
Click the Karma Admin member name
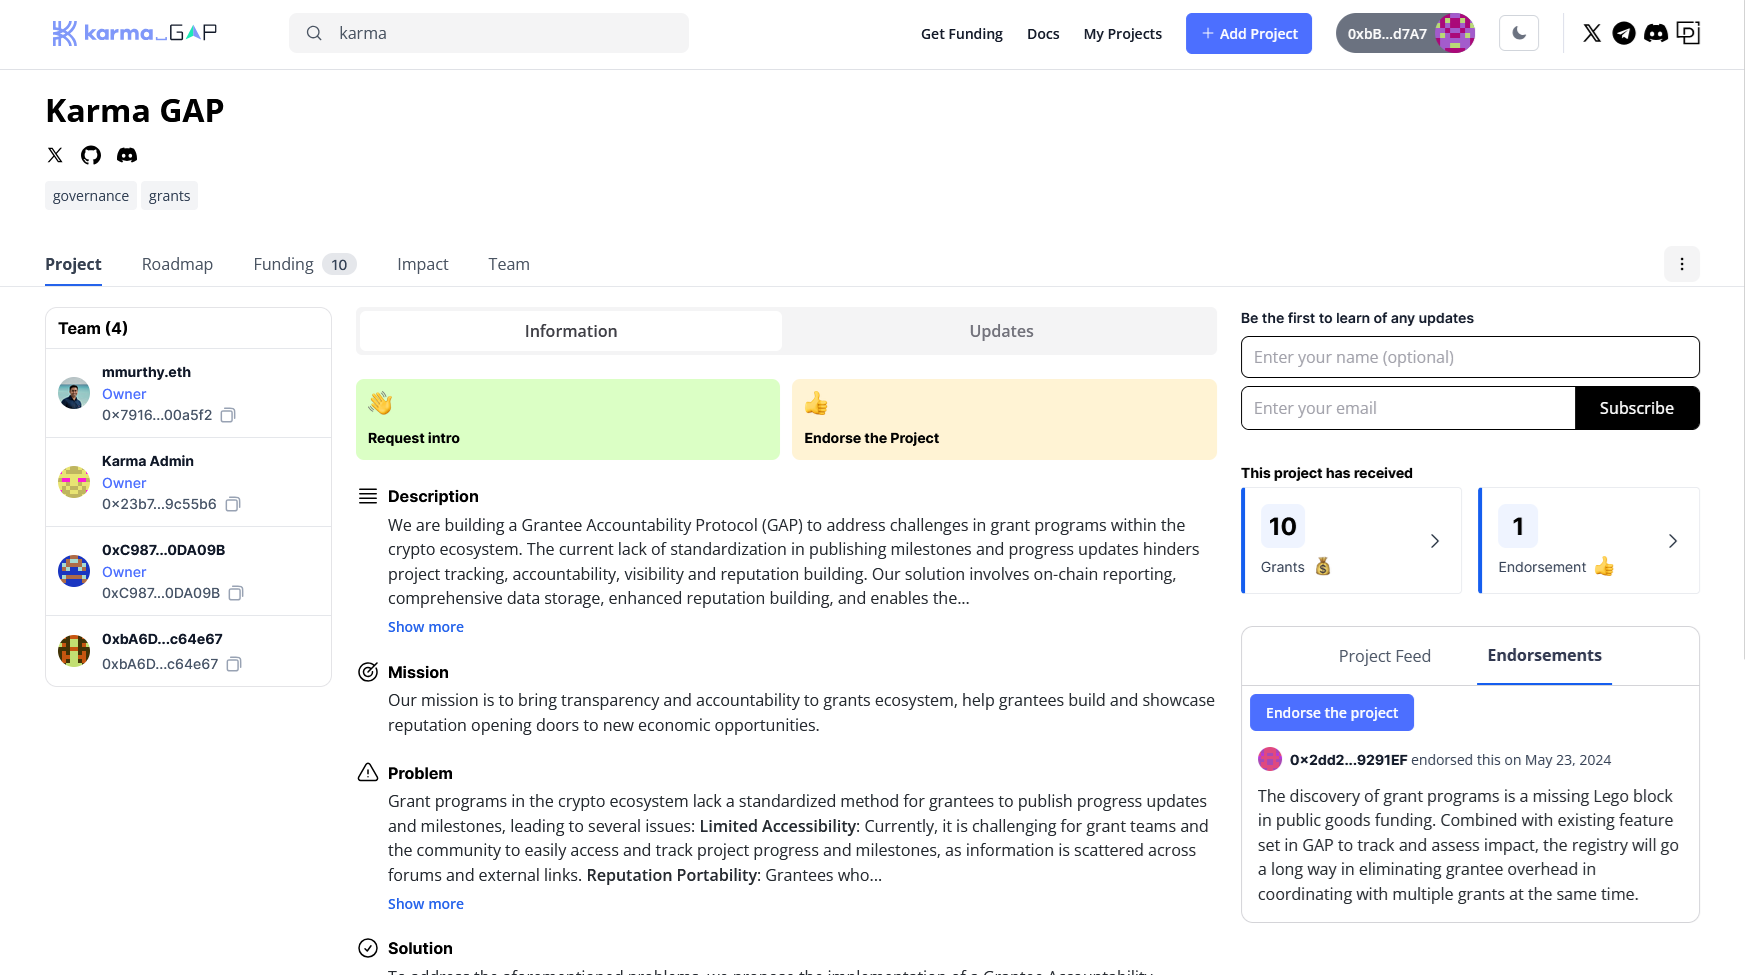point(148,461)
